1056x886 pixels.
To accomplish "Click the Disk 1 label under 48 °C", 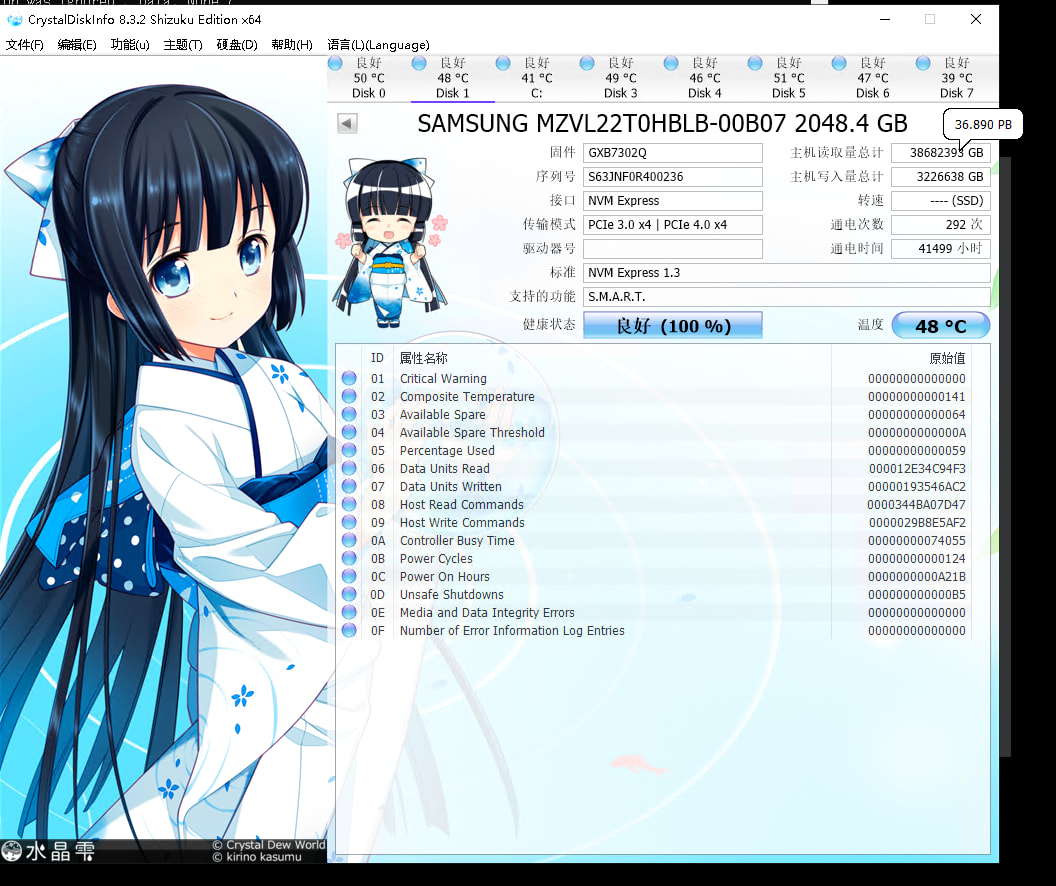I will click(x=453, y=93).
